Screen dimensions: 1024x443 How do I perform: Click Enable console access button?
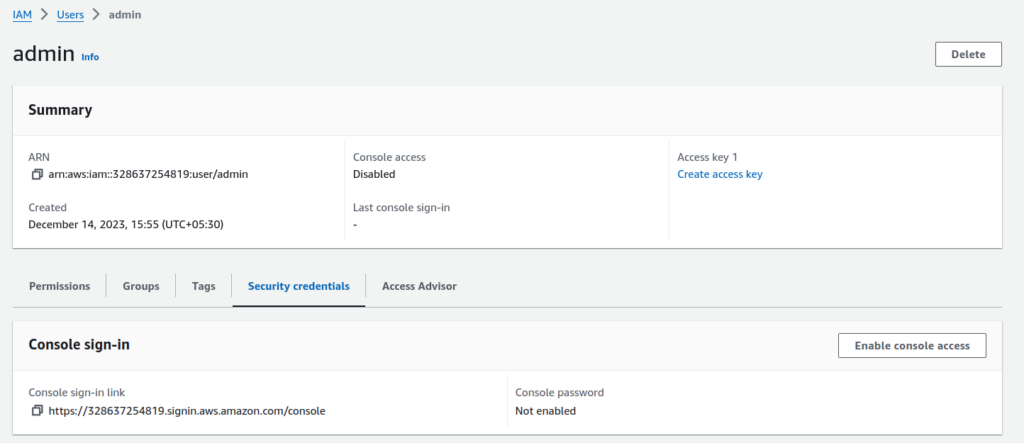(x=911, y=345)
